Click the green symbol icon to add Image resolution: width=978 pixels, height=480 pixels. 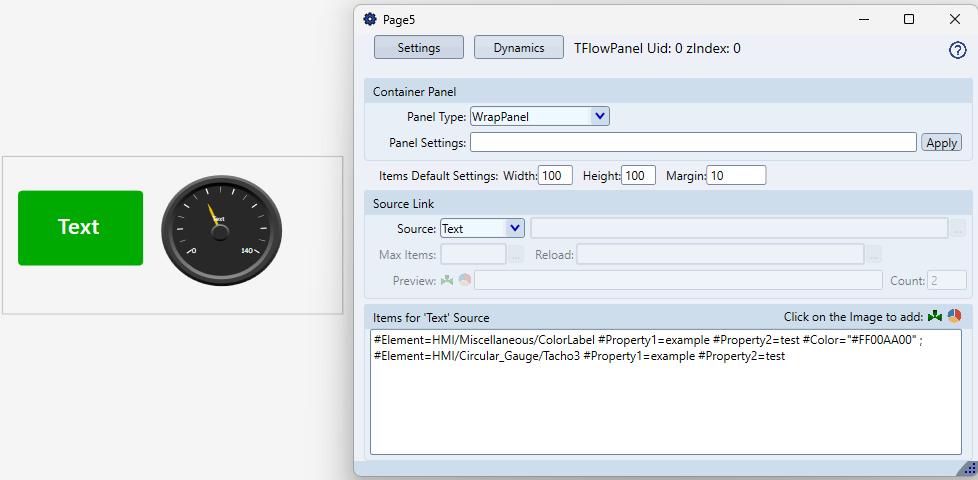(x=935, y=316)
